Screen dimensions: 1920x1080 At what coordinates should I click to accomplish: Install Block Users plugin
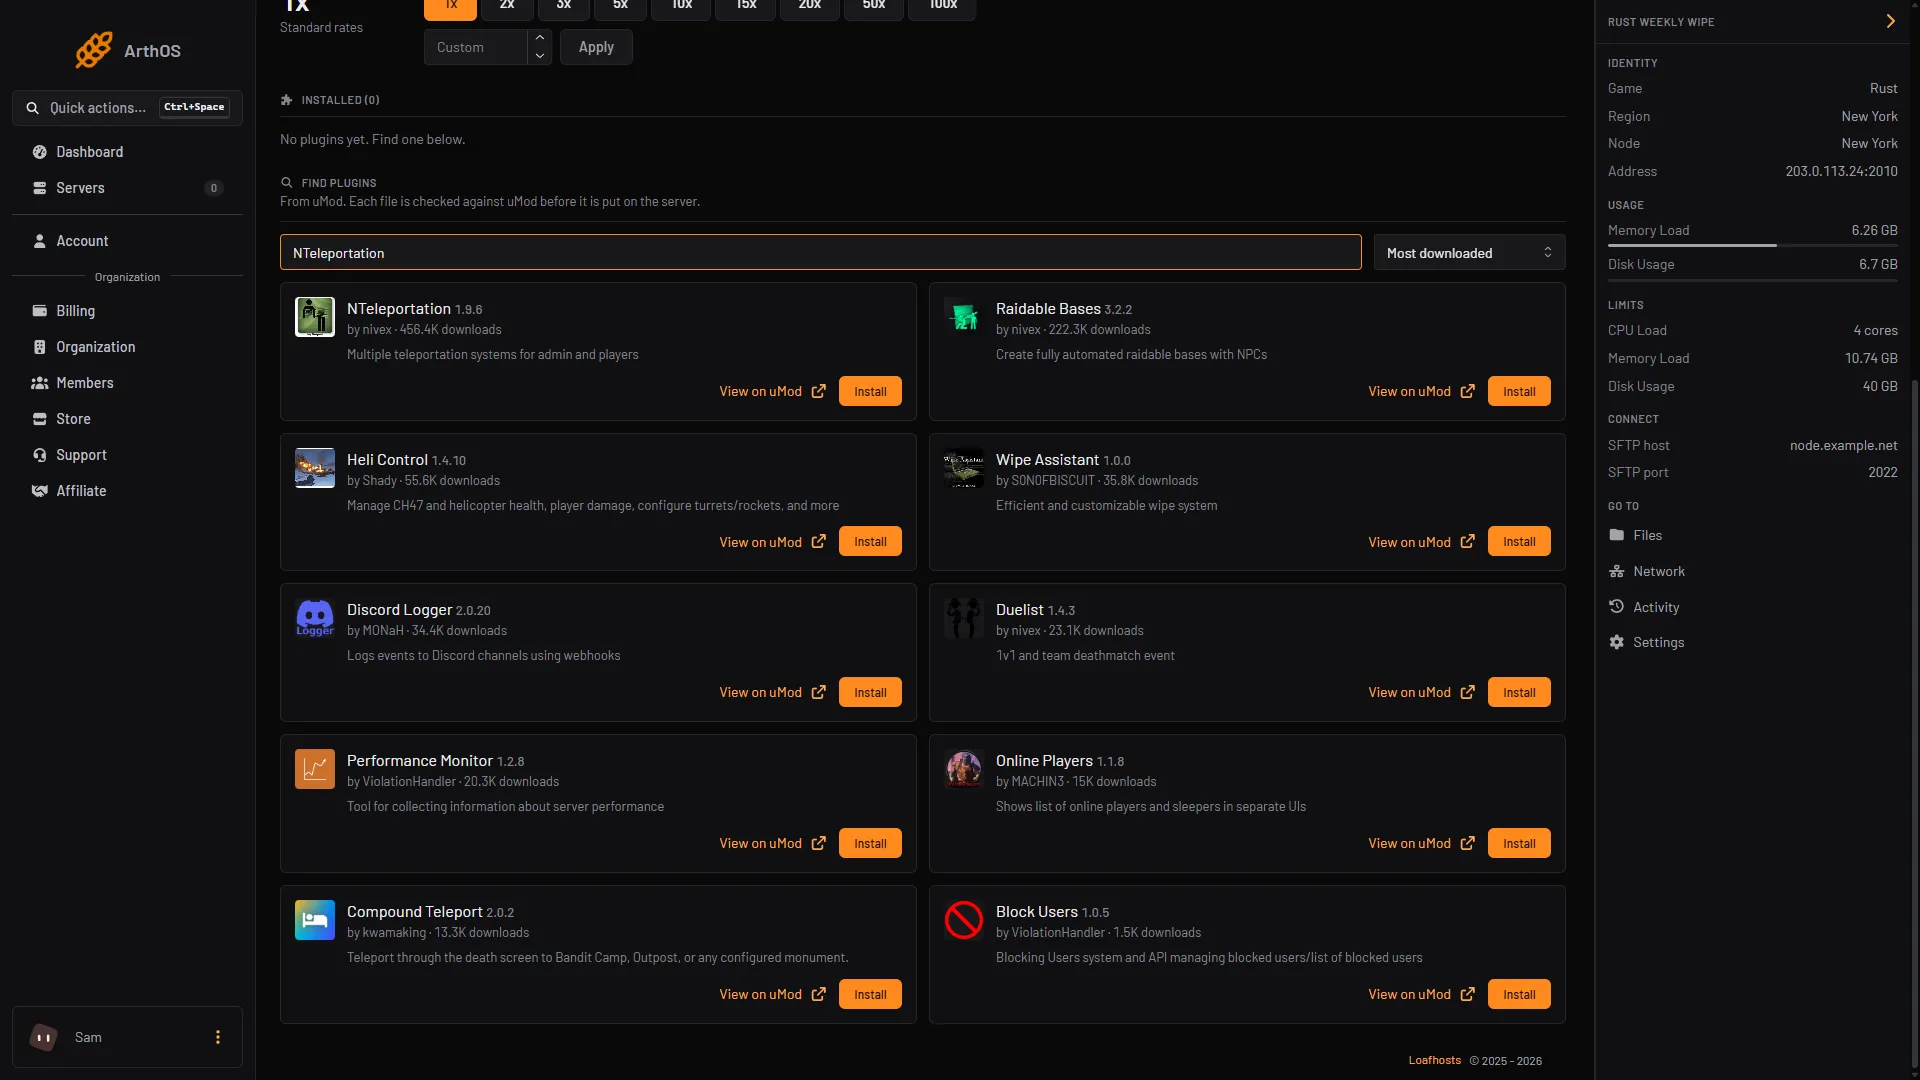tap(1519, 994)
